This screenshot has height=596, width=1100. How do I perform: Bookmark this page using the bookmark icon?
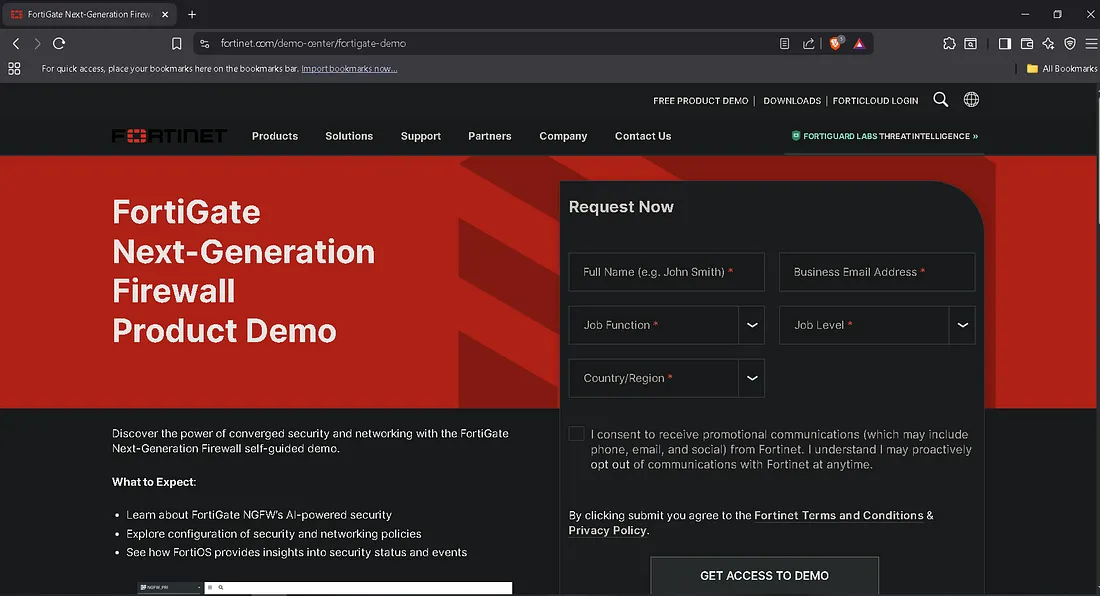click(177, 43)
